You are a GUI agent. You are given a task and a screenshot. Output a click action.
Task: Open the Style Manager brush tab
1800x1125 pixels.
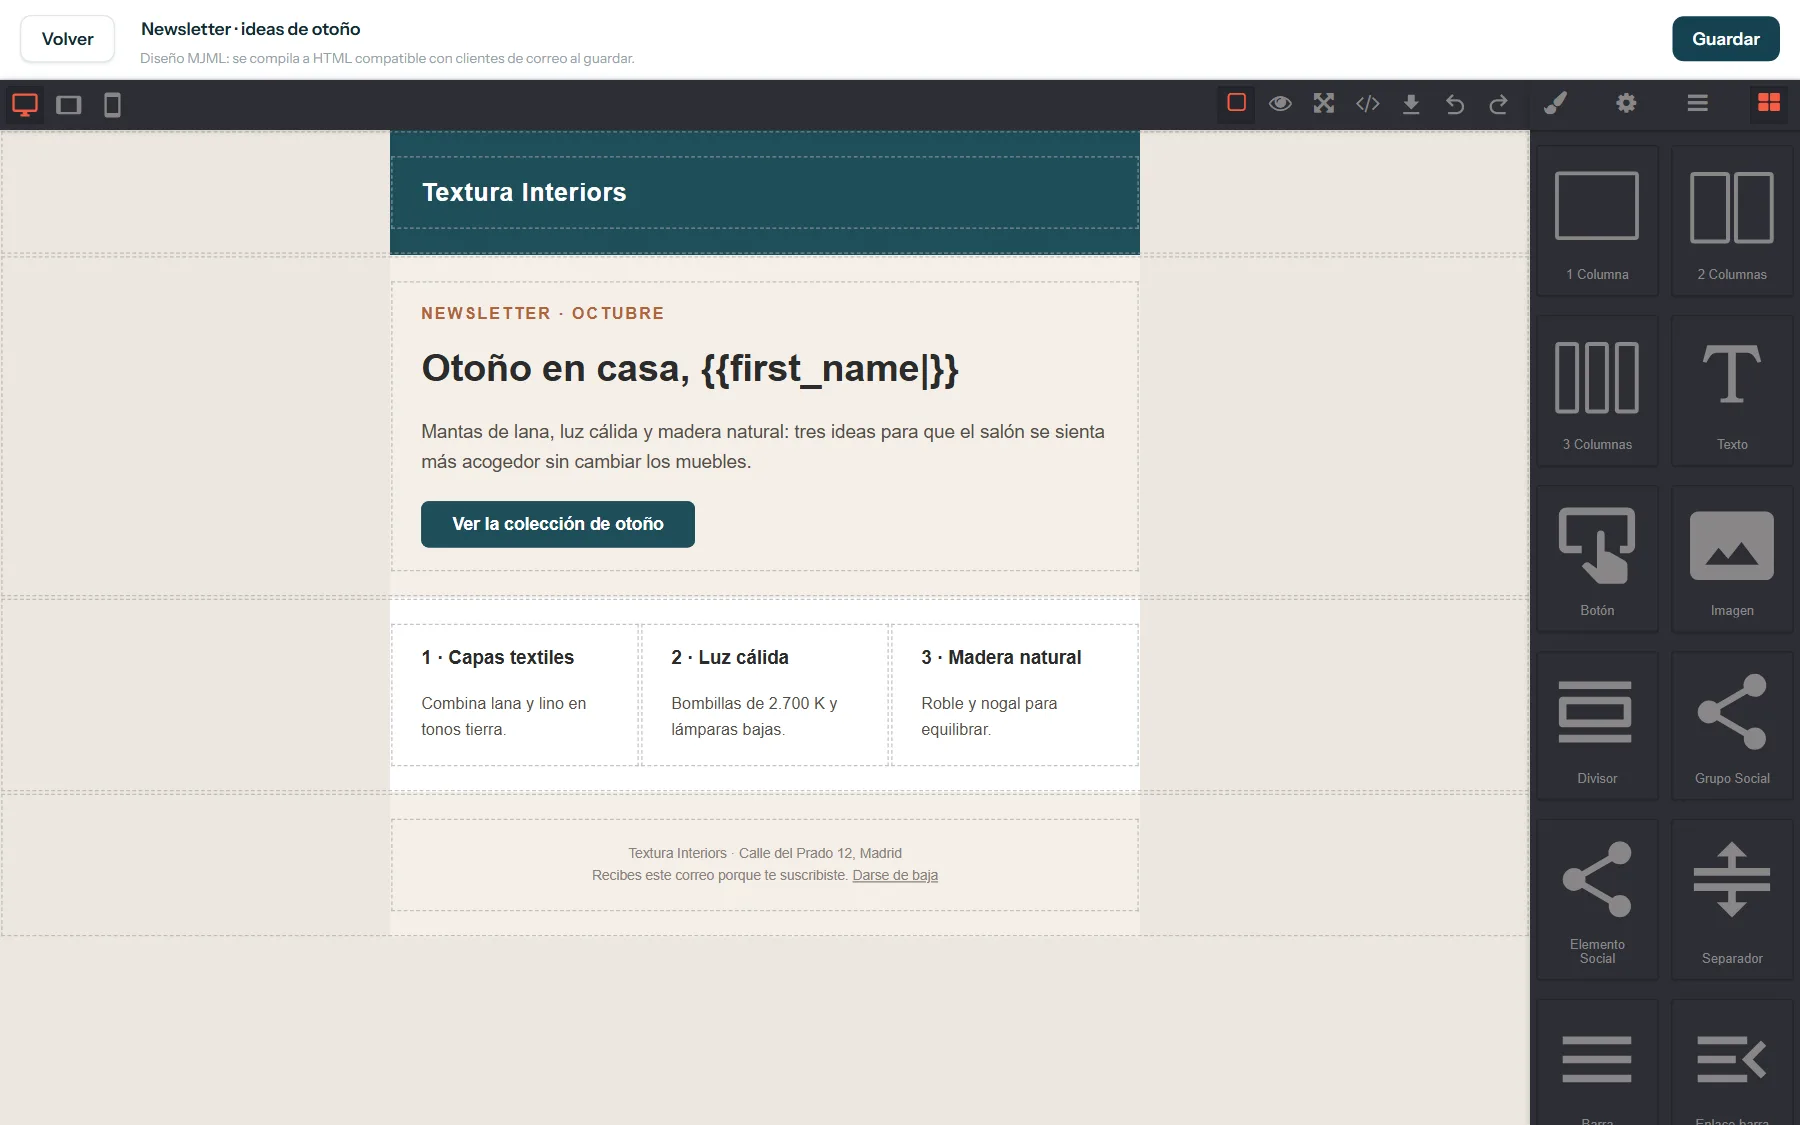(x=1555, y=103)
